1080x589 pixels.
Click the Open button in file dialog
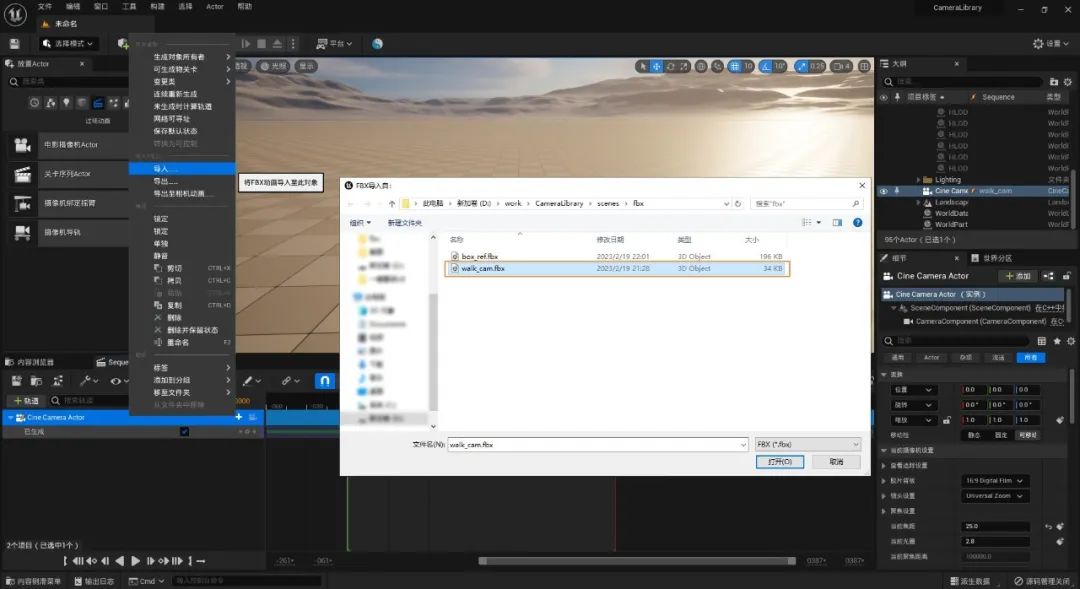coord(780,462)
